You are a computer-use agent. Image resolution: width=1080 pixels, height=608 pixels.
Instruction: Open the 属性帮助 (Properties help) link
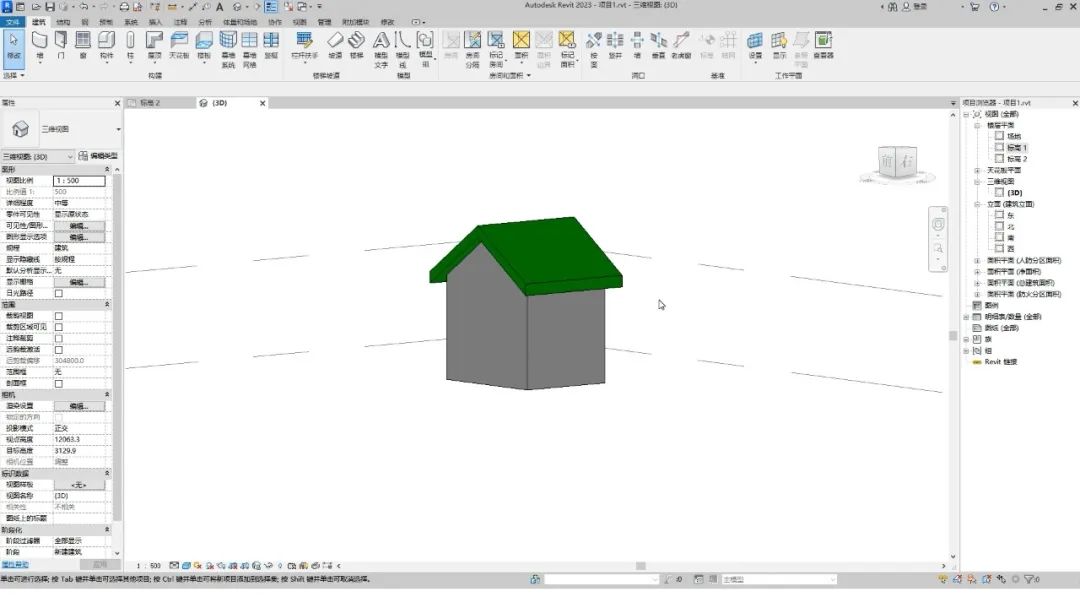click(15, 565)
